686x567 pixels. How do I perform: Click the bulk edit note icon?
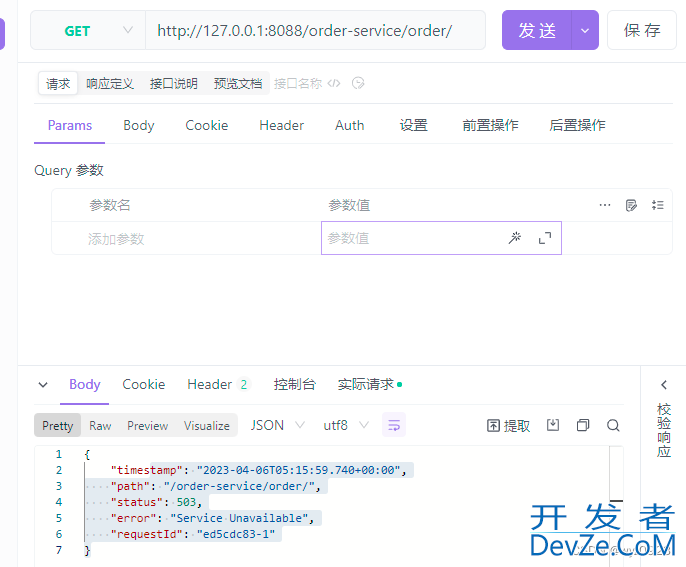tap(631, 205)
